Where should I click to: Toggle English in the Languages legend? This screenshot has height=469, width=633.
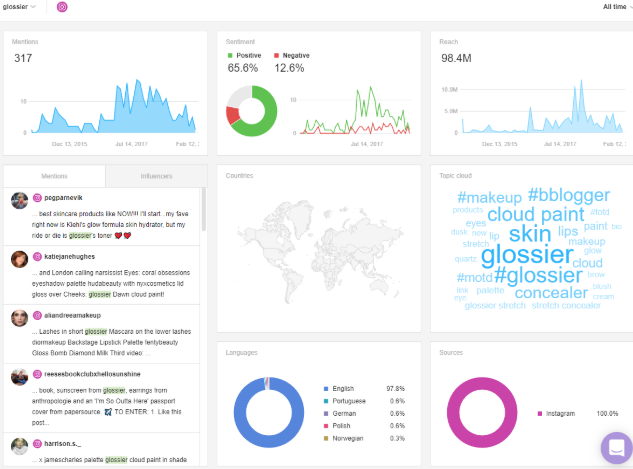point(339,389)
